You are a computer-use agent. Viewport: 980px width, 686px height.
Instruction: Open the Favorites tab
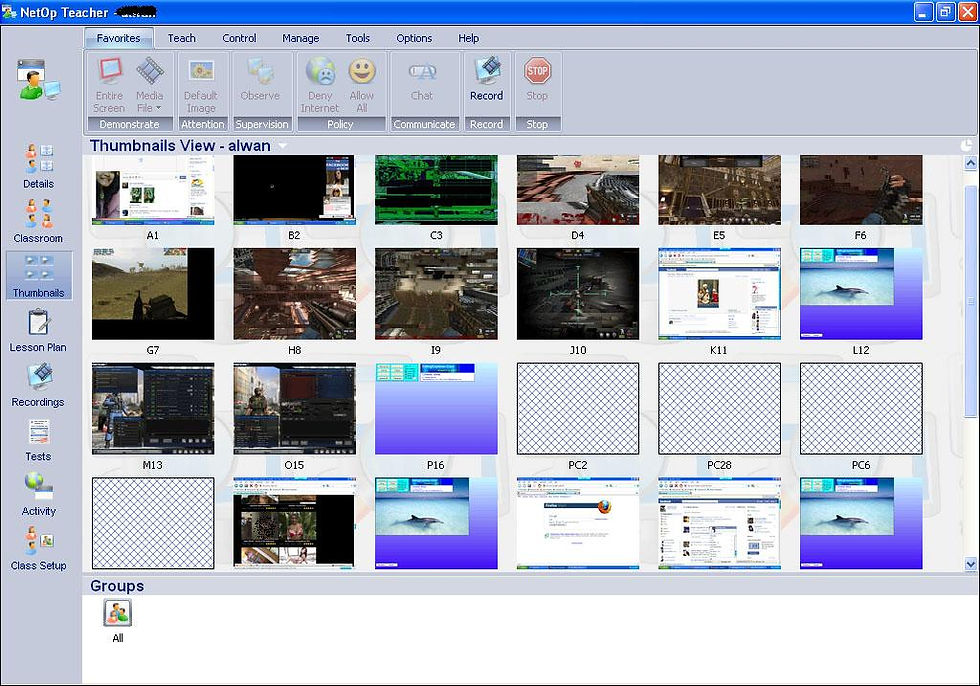119,38
